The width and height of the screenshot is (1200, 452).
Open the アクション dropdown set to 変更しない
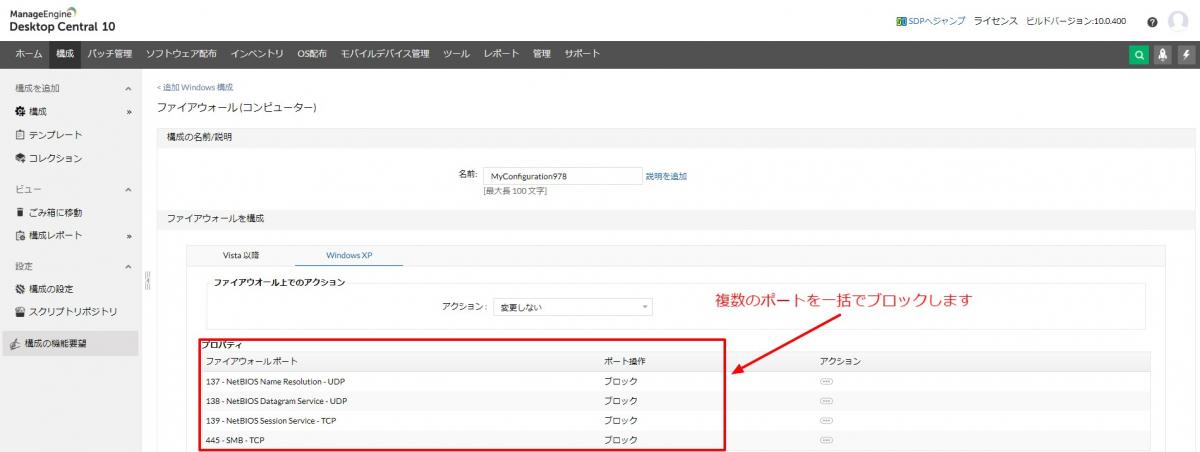point(572,307)
